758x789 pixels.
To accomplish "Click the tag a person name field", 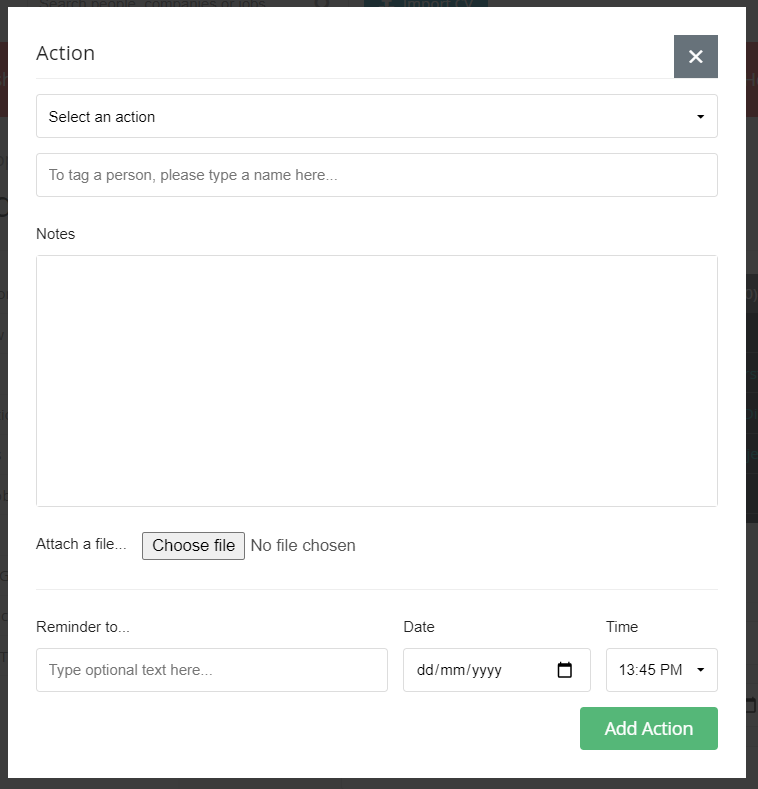I will tap(376, 175).
